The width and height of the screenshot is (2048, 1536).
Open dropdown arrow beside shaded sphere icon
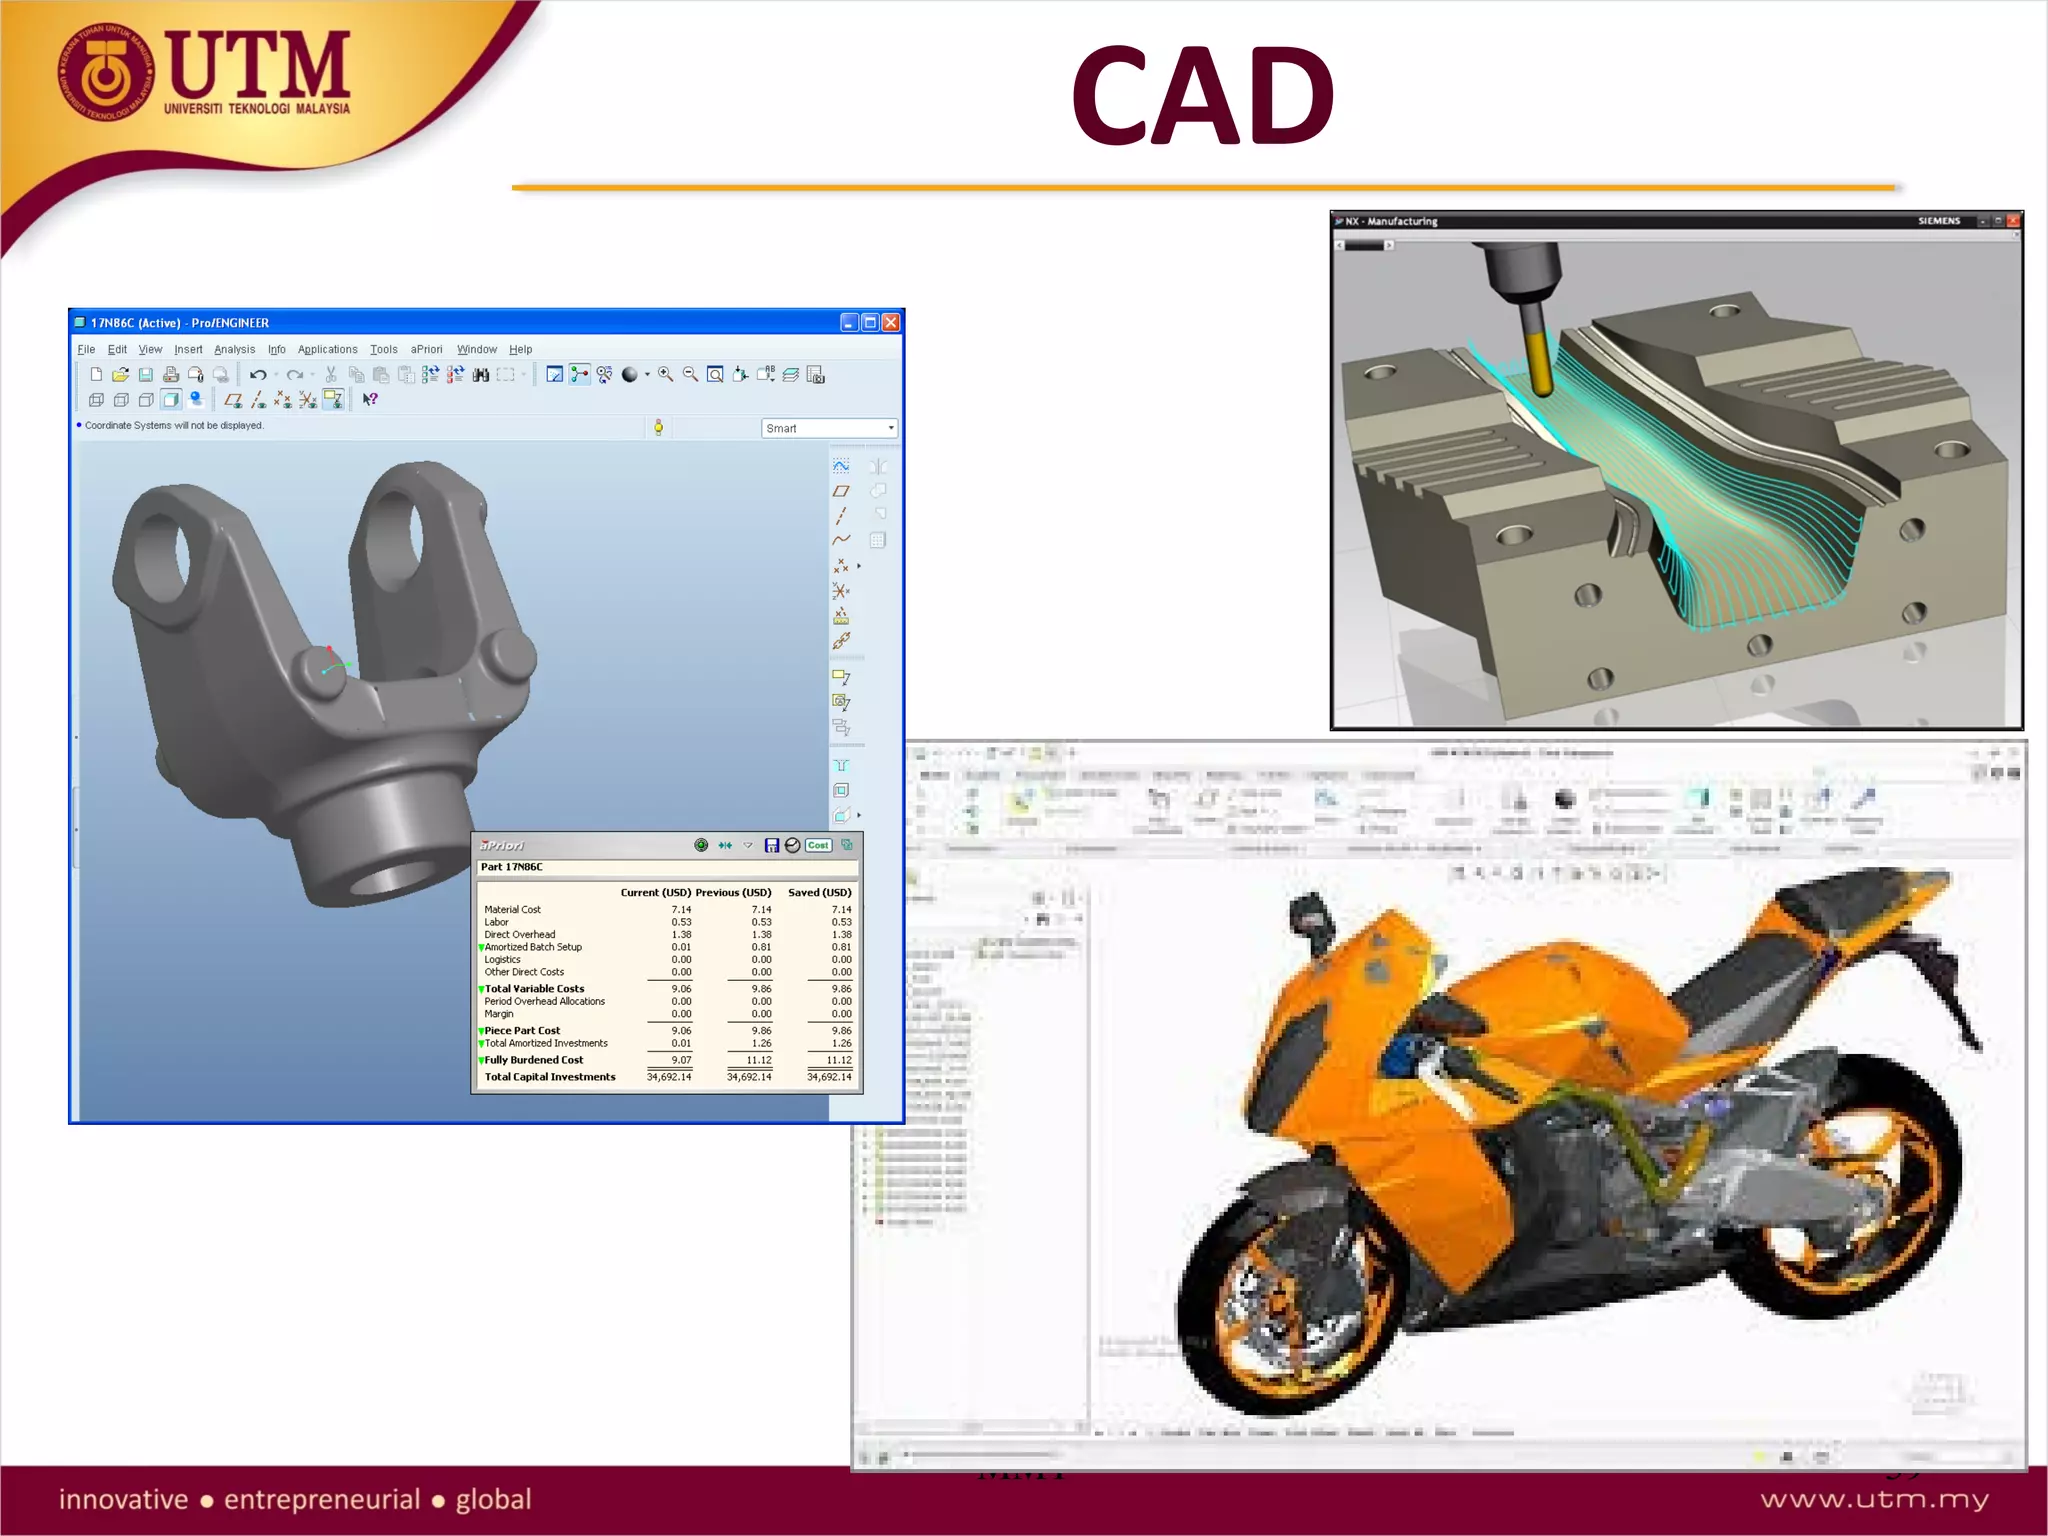(647, 376)
